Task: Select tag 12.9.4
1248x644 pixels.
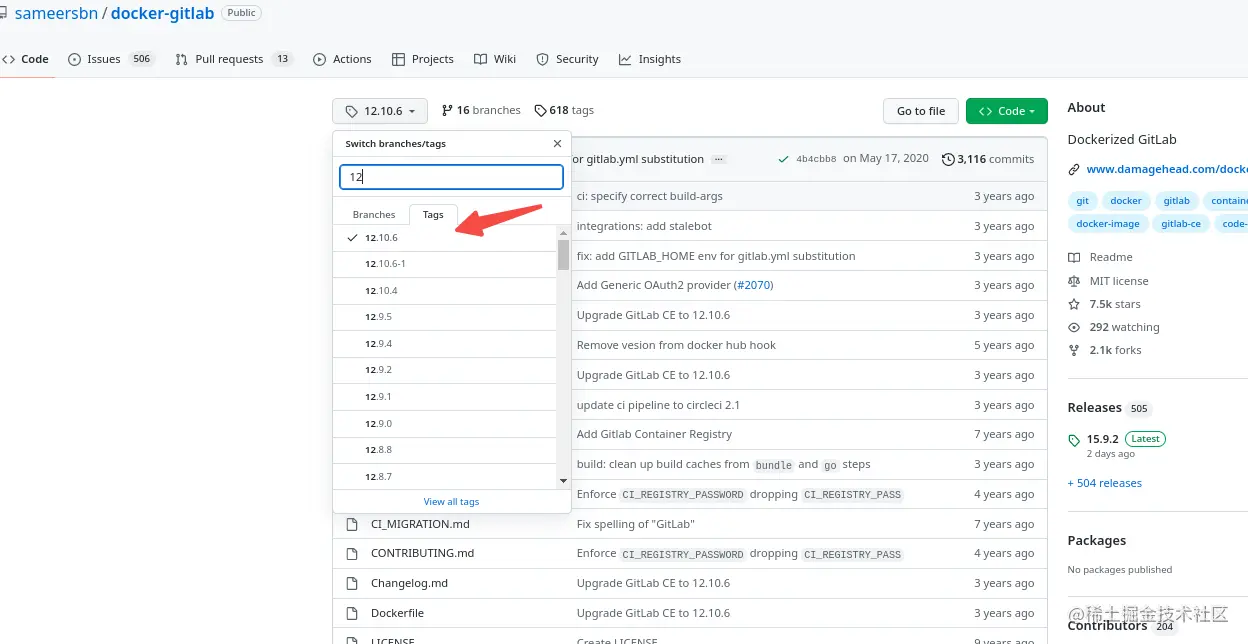Action: (446, 344)
